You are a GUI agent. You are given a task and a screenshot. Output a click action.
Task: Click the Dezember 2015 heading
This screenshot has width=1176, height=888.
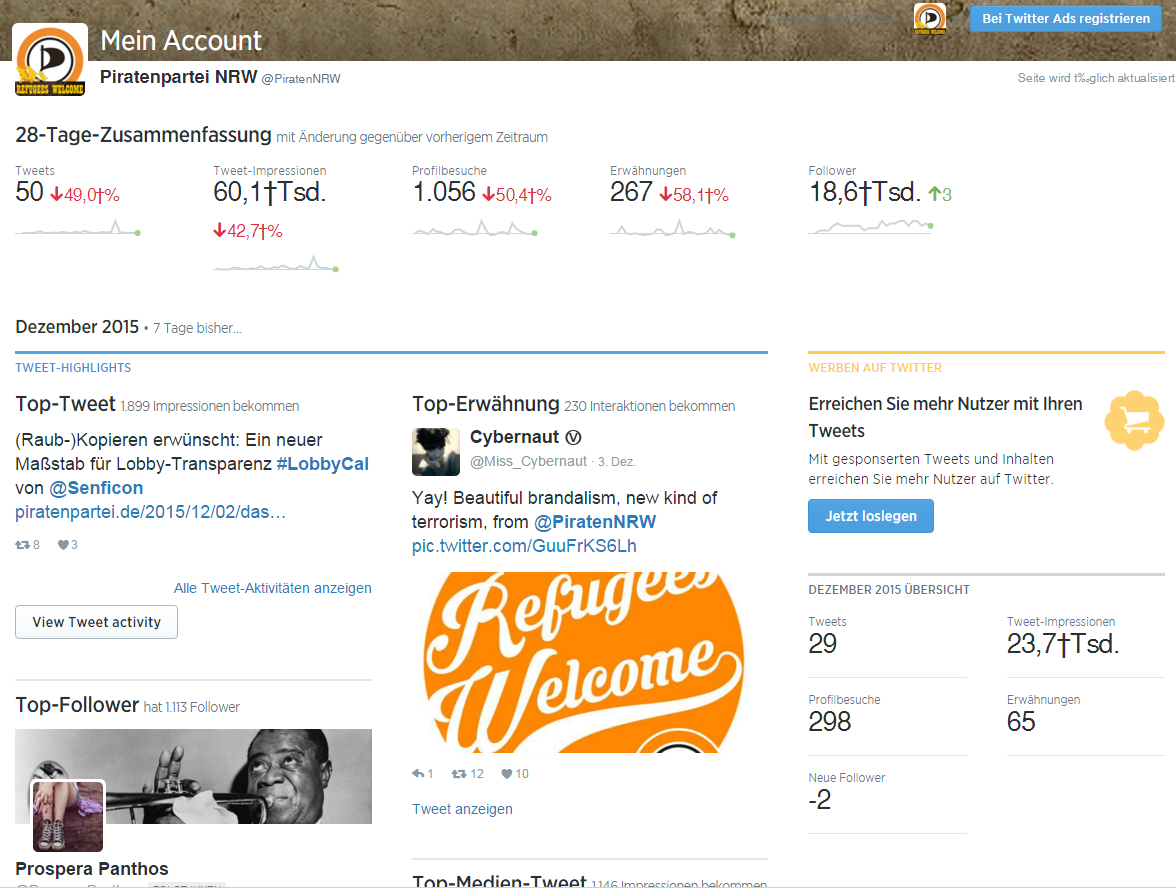pos(77,327)
